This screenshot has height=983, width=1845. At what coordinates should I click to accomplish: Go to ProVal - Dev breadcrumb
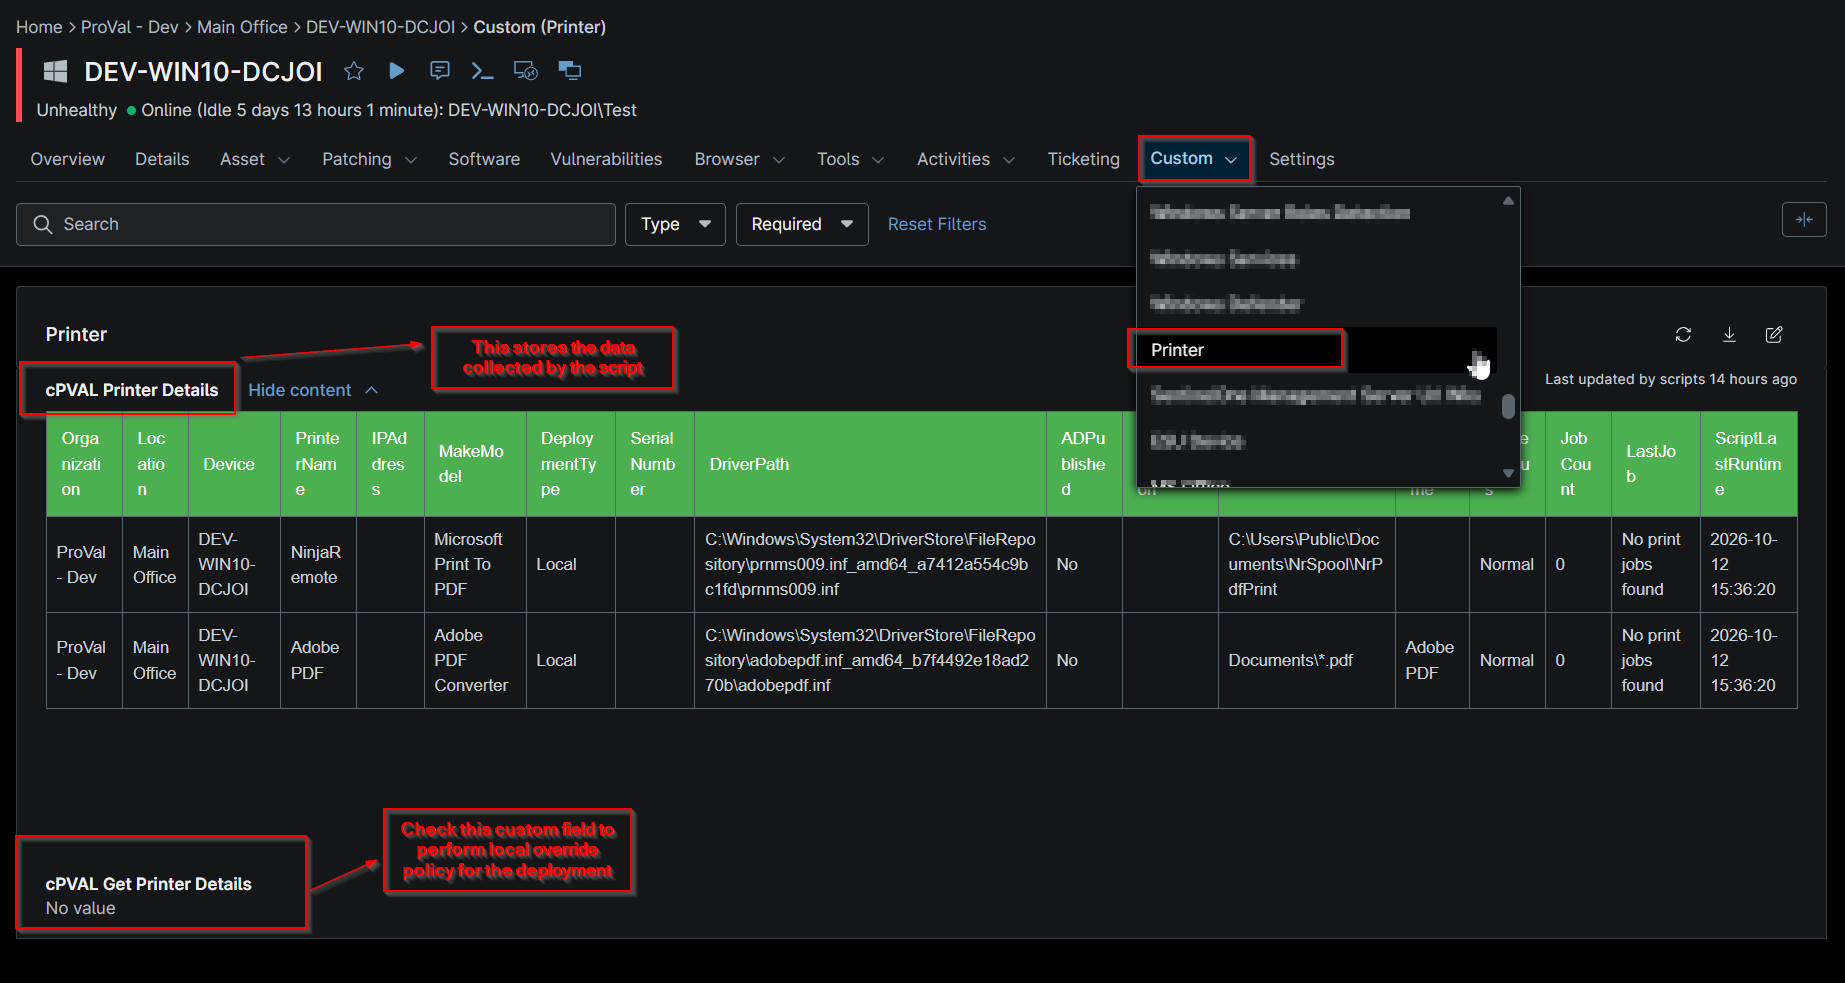(129, 27)
